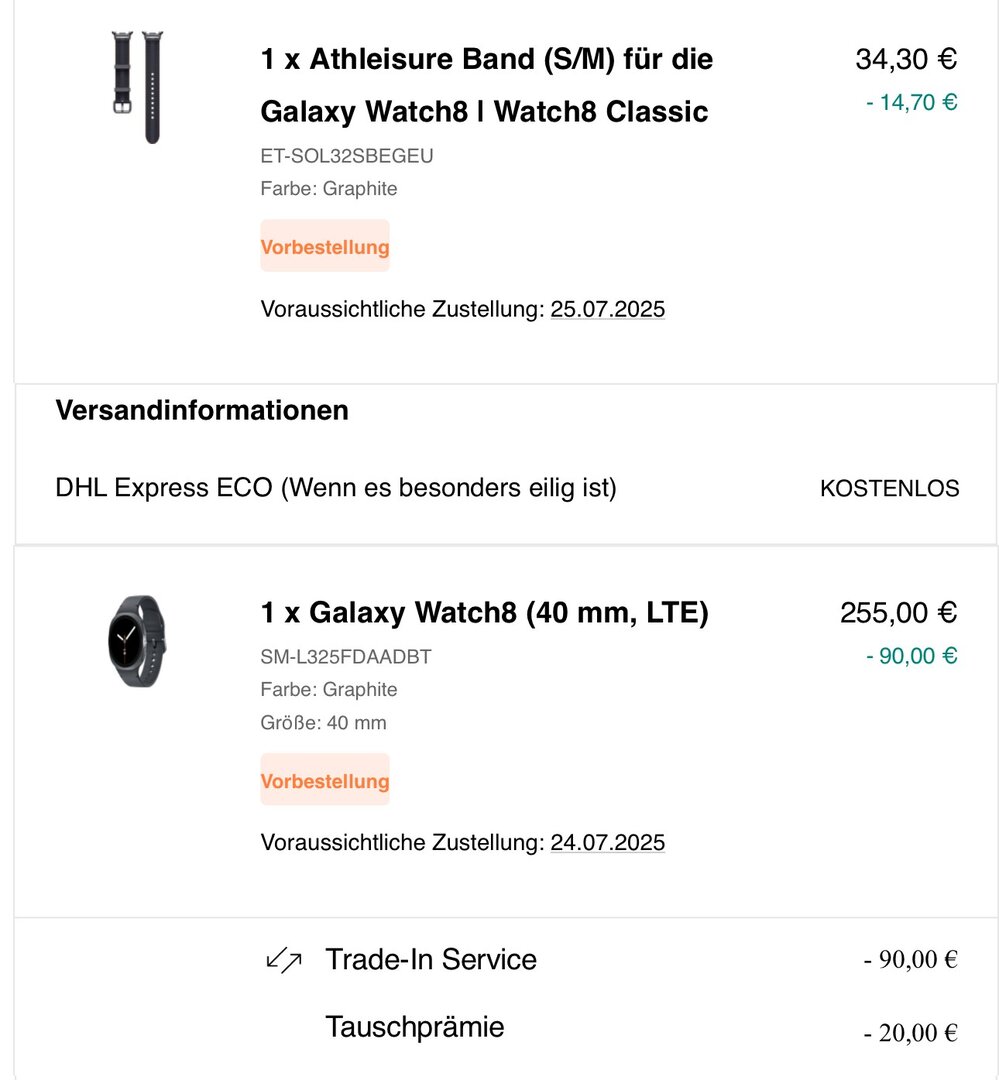Open the Galaxy Watch8 (40 mm, LTE) title
Image resolution: width=999 pixels, height=1080 pixels.
(x=484, y=612)
